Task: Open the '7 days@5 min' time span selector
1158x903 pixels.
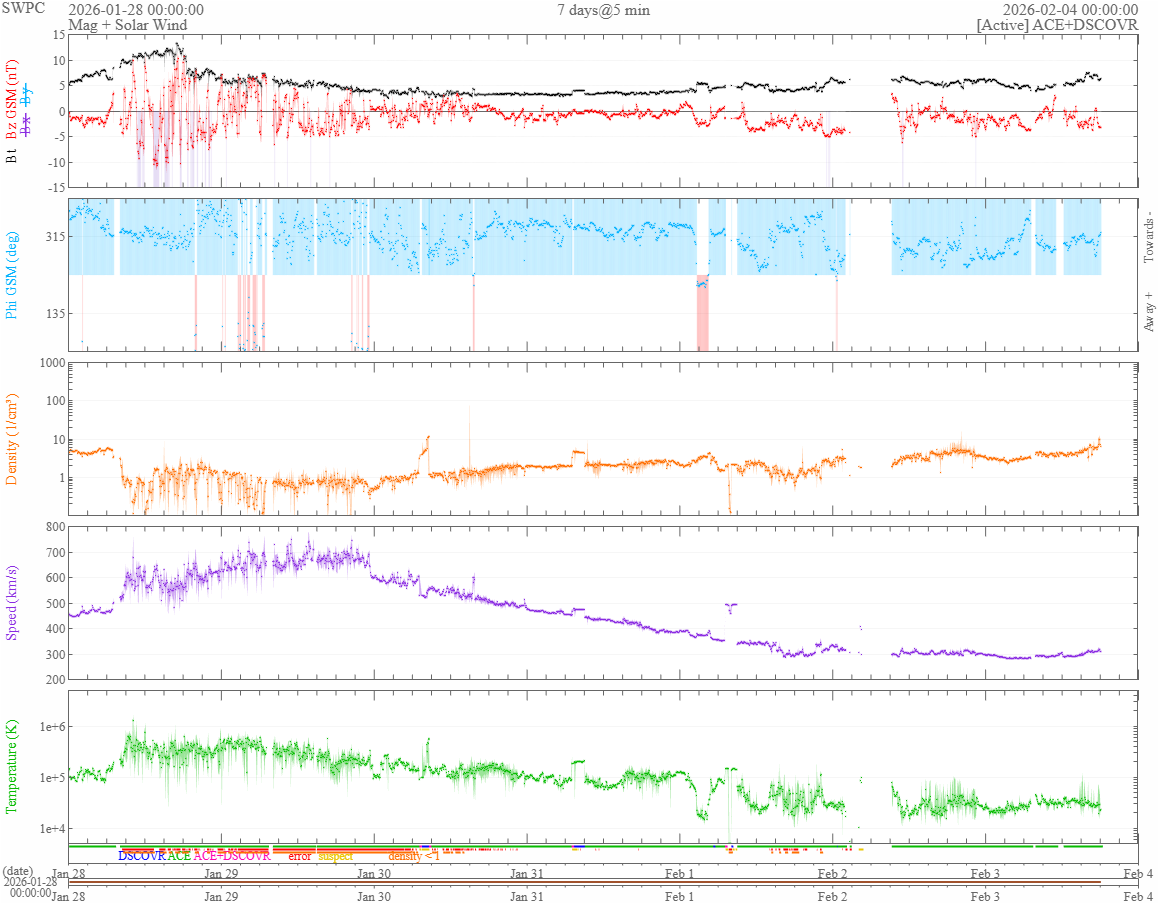Action: coord(603,10)
